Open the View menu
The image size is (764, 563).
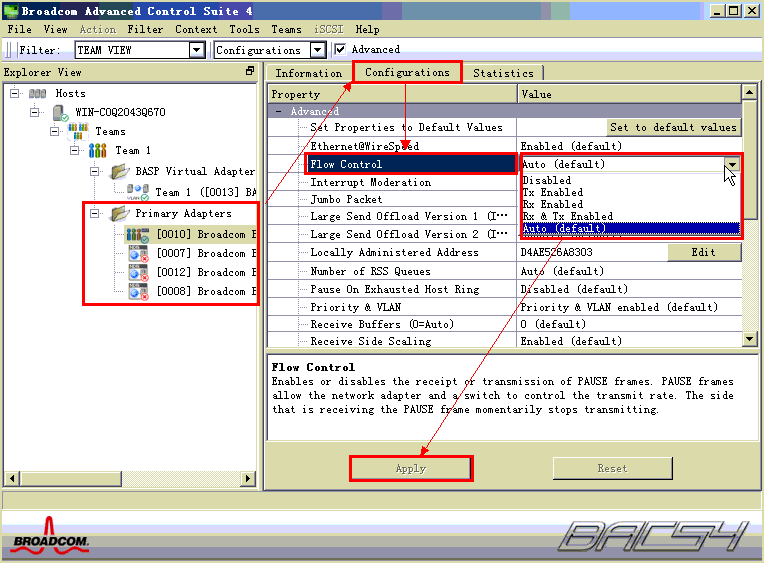(x=56, y=29)
